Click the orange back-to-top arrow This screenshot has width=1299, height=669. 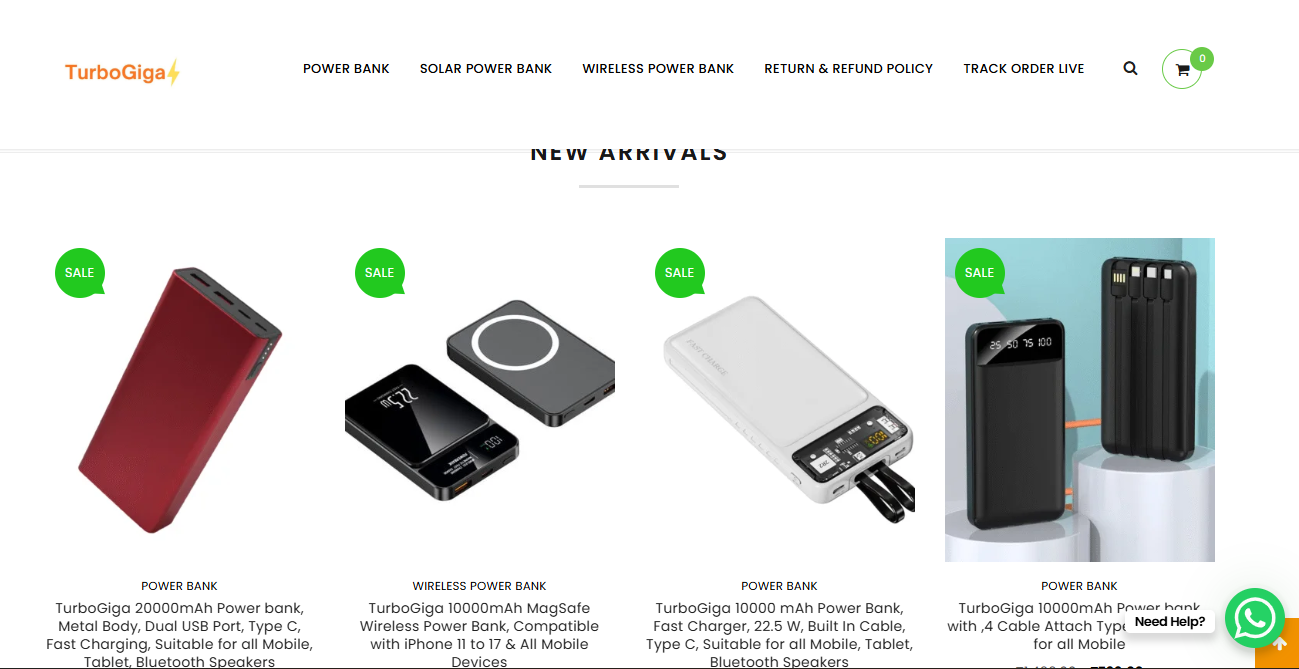click(x=1278, y=645)
